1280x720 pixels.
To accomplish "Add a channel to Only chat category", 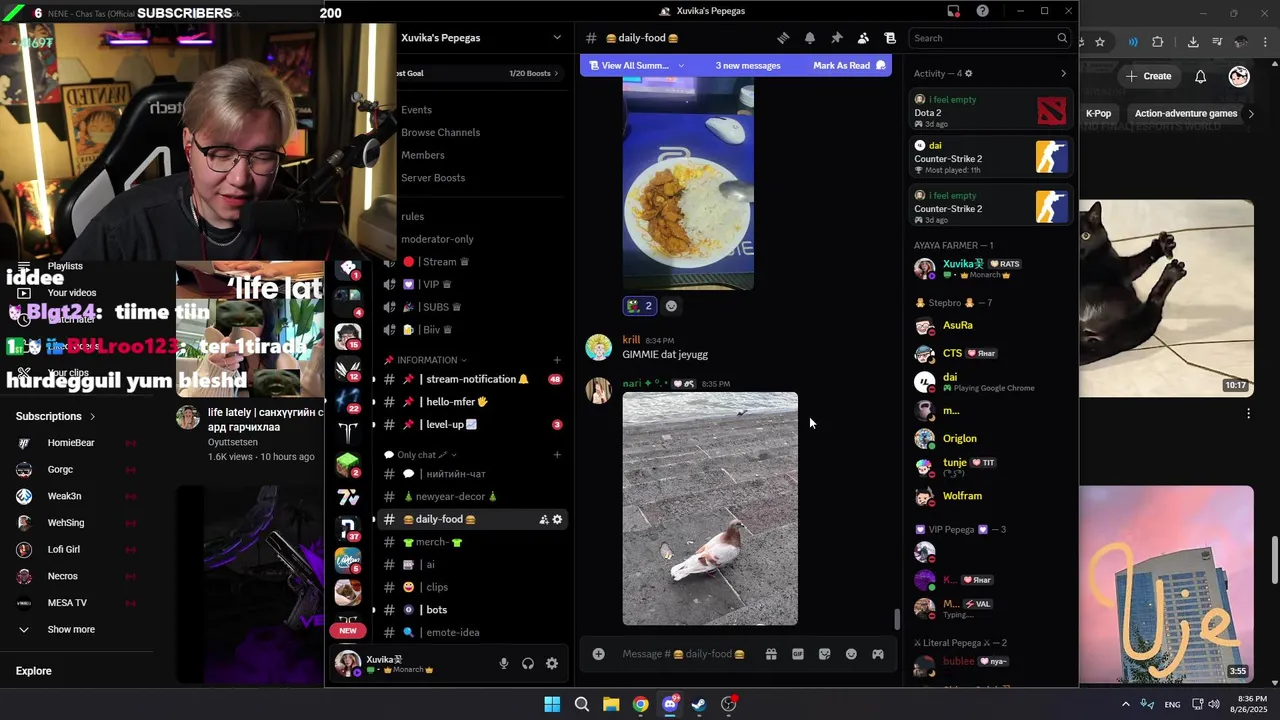I will tap(557, 455).
